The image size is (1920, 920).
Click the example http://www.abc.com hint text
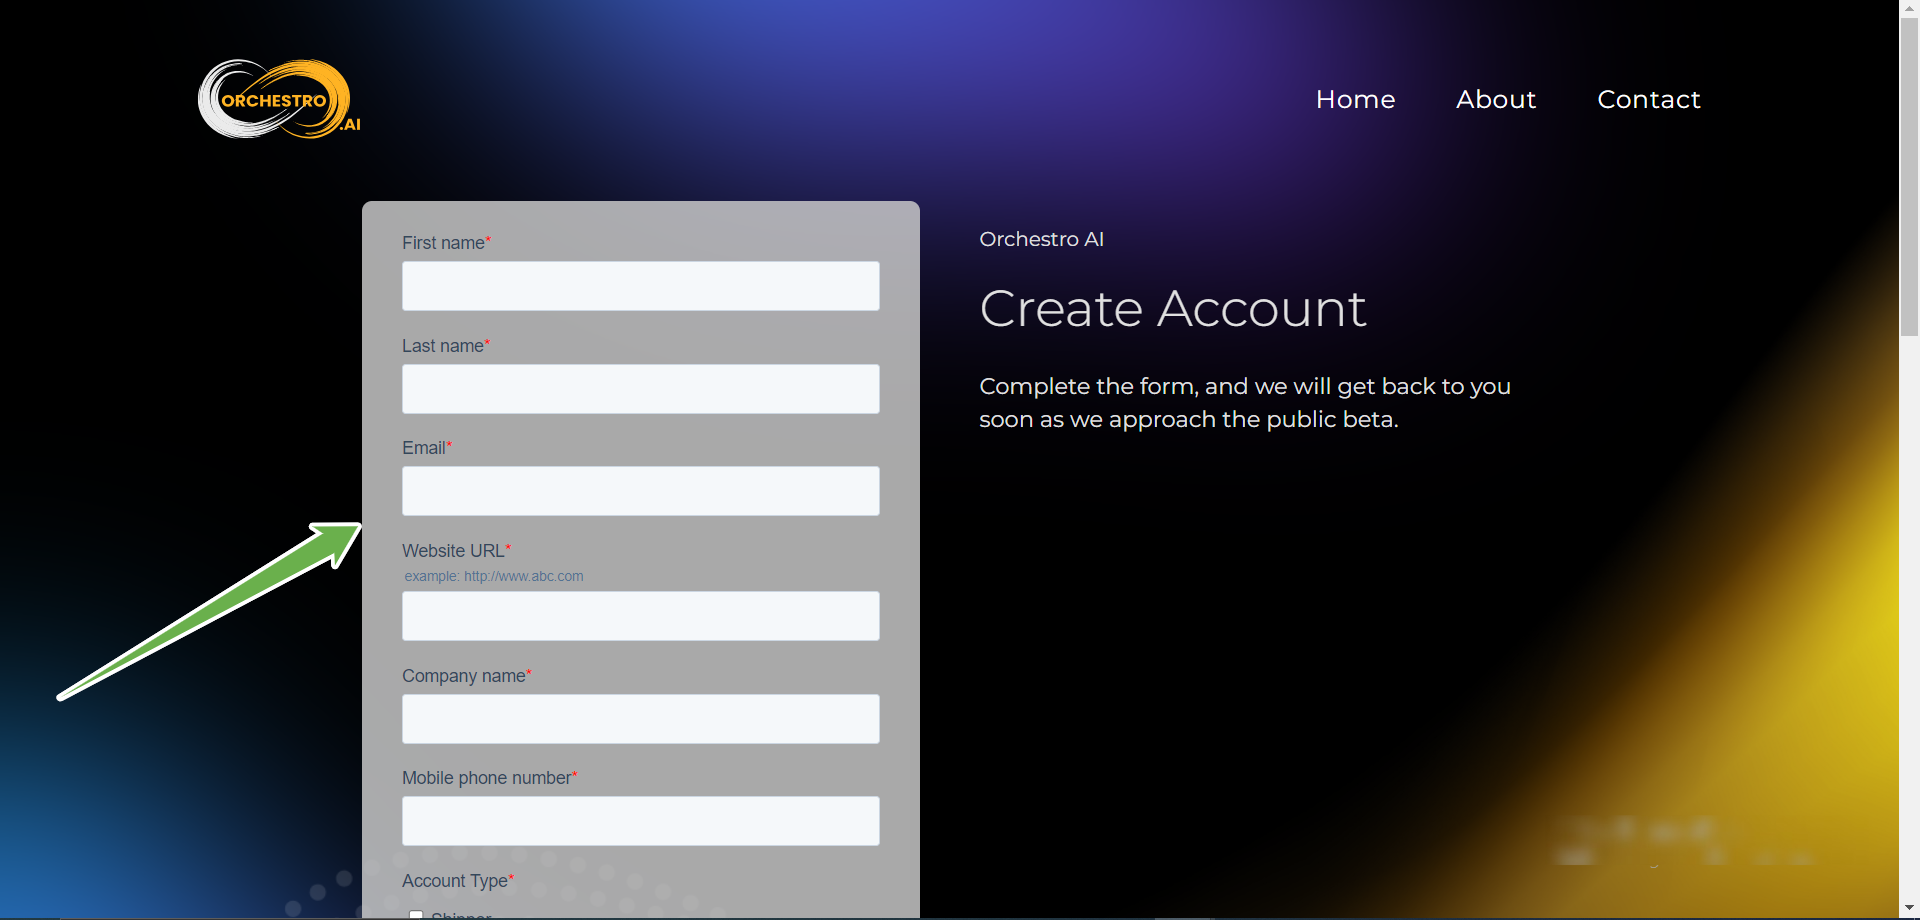[x=494, y=576]
